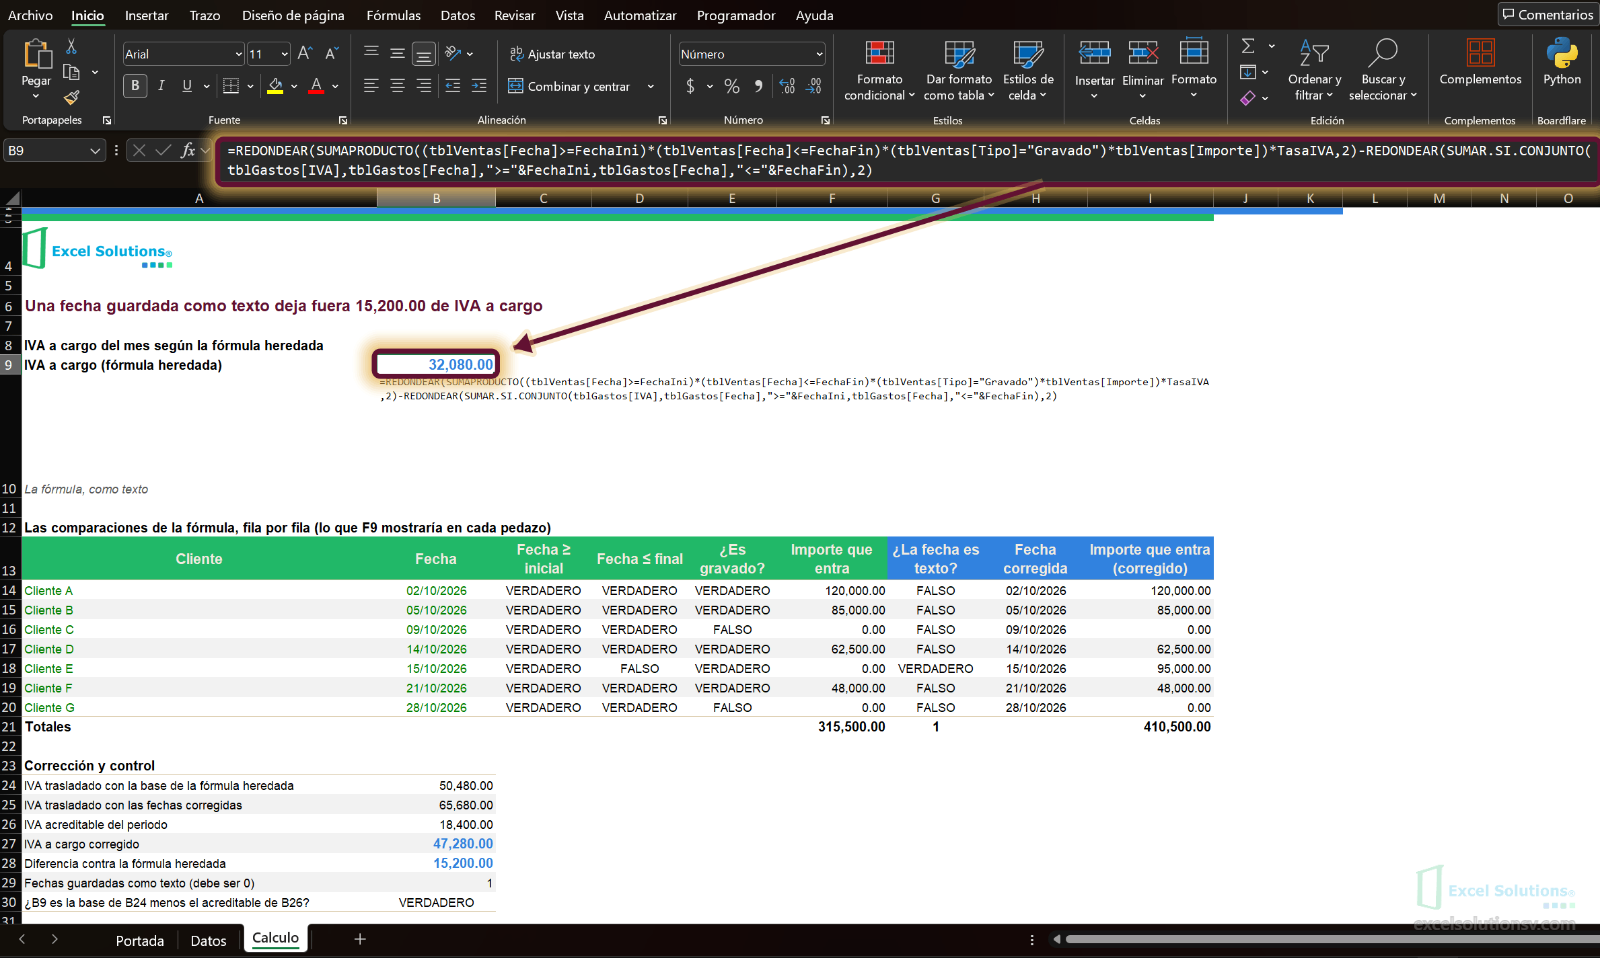The height and width of the screenshot is (958, 1600).
Task: Click inside the formula bar text
Action: pyautogui.click(x=908, y=160)
